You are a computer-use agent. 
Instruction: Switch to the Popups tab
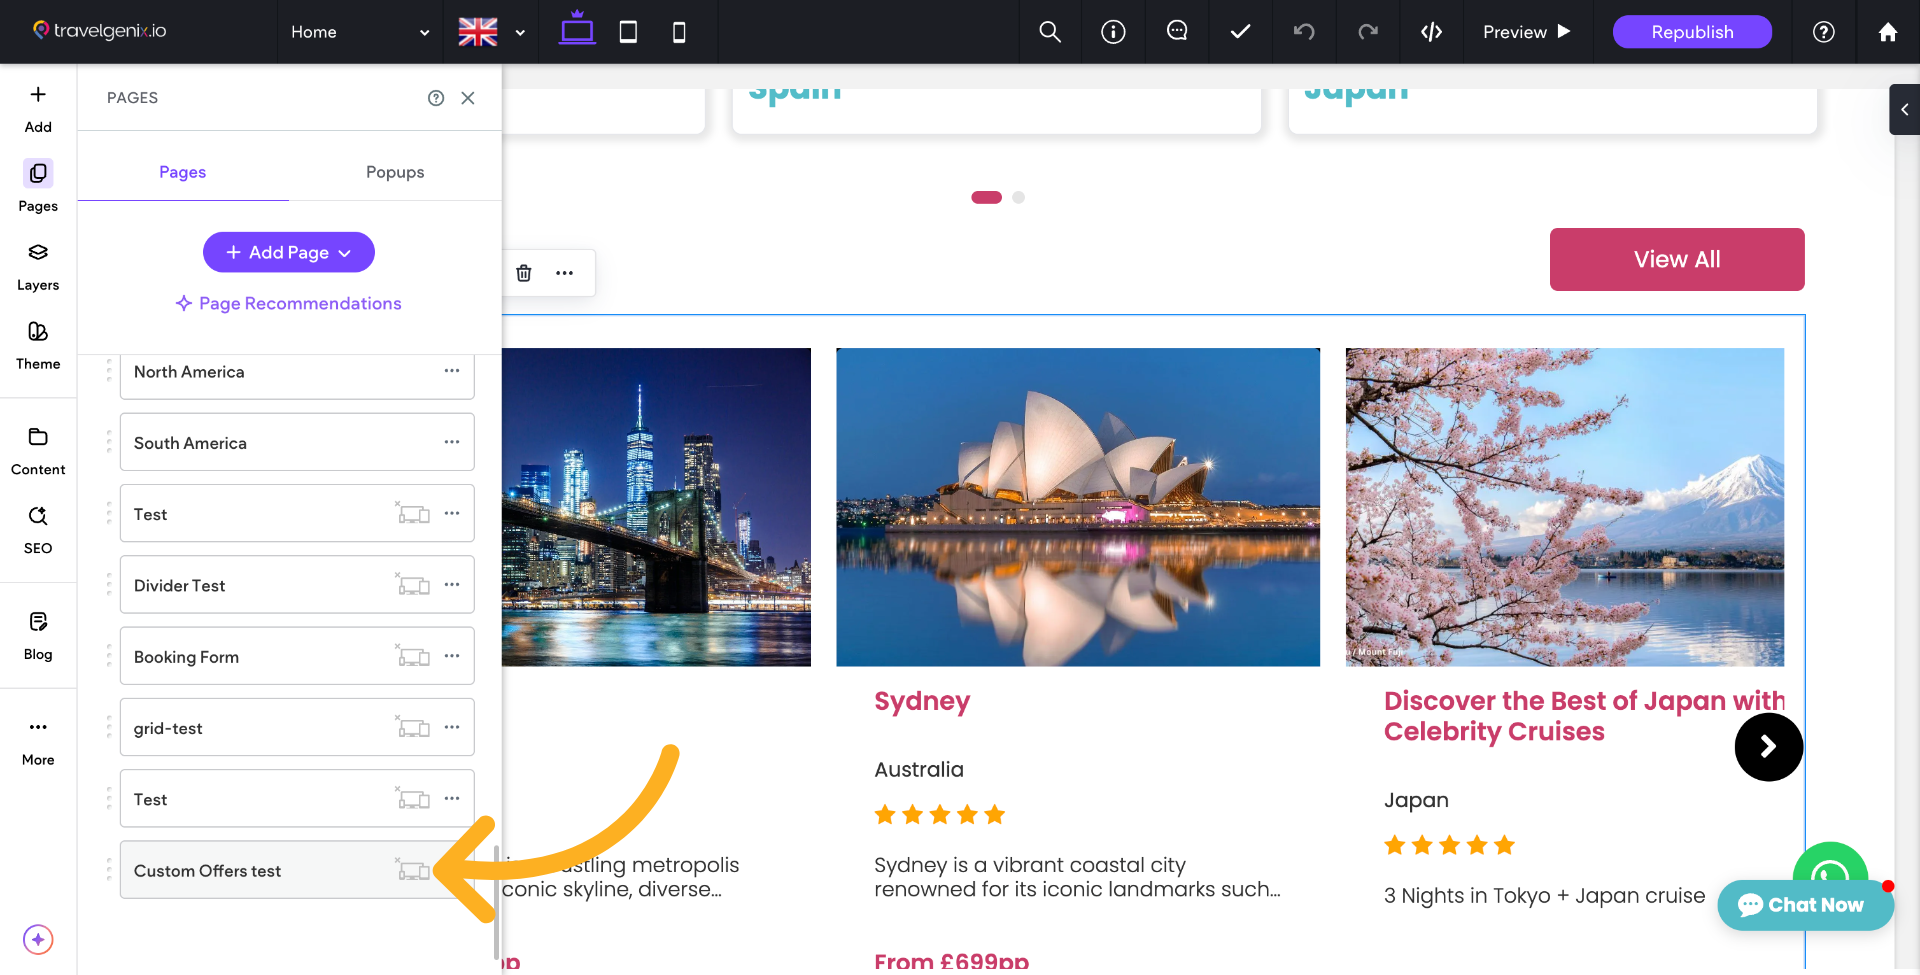tap(394, 172)
